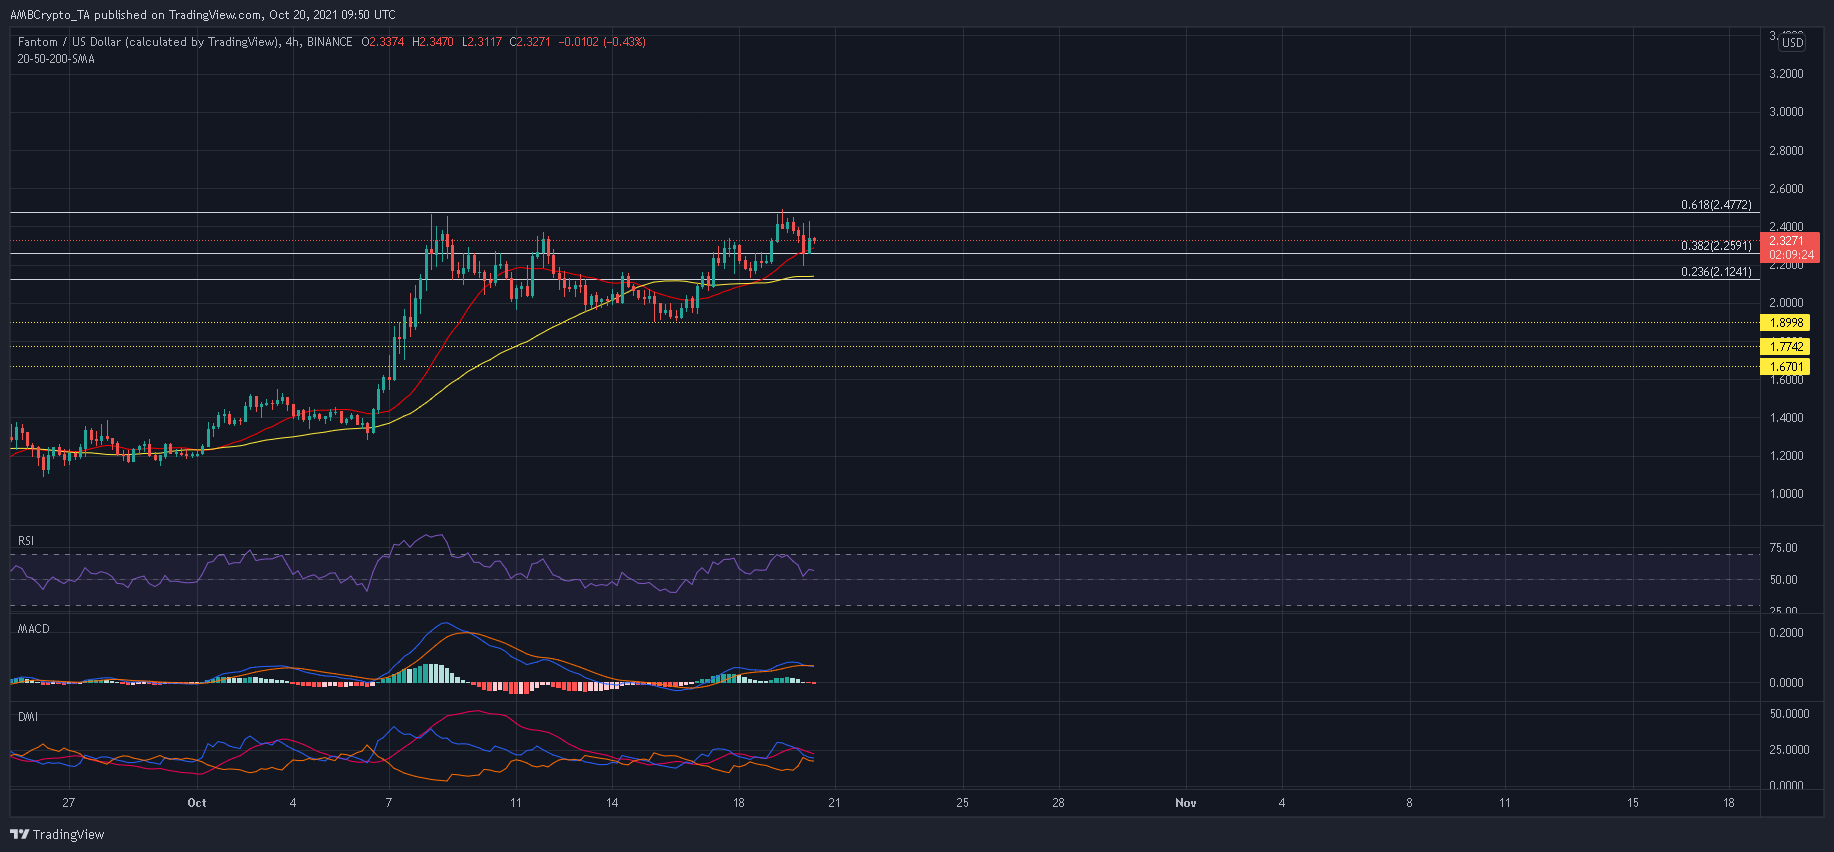Click the 75.00 RSI scale value

pos(1783,548)
